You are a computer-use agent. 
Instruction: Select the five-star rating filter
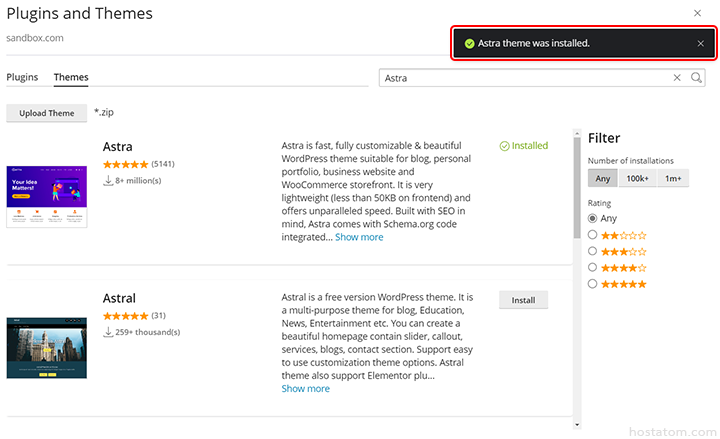click(x=593, y=284)
